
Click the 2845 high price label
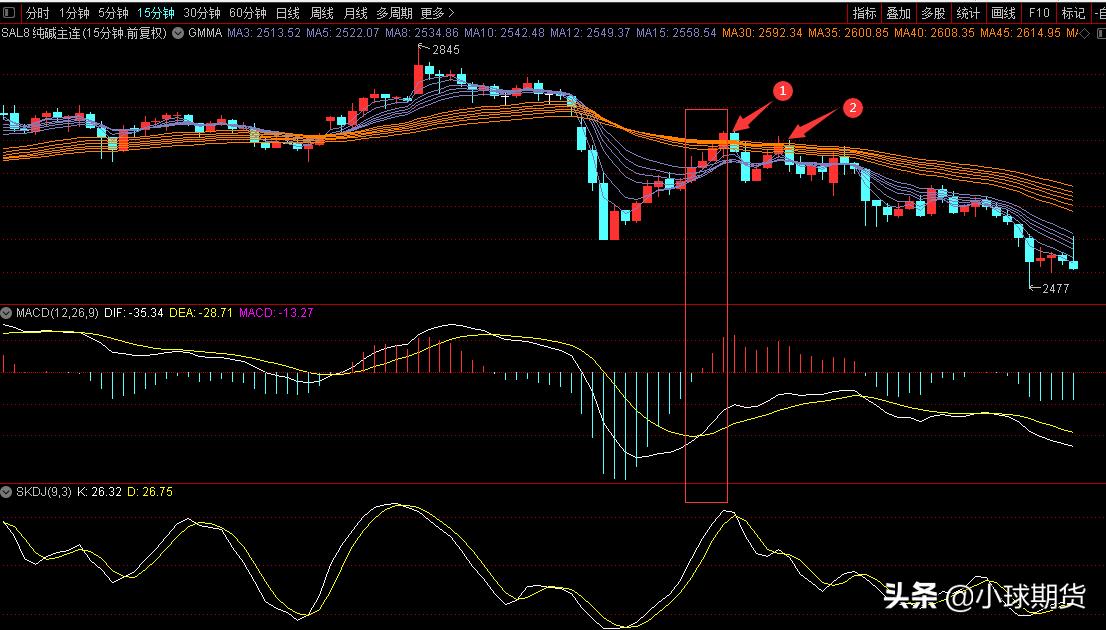coord(445,49)
